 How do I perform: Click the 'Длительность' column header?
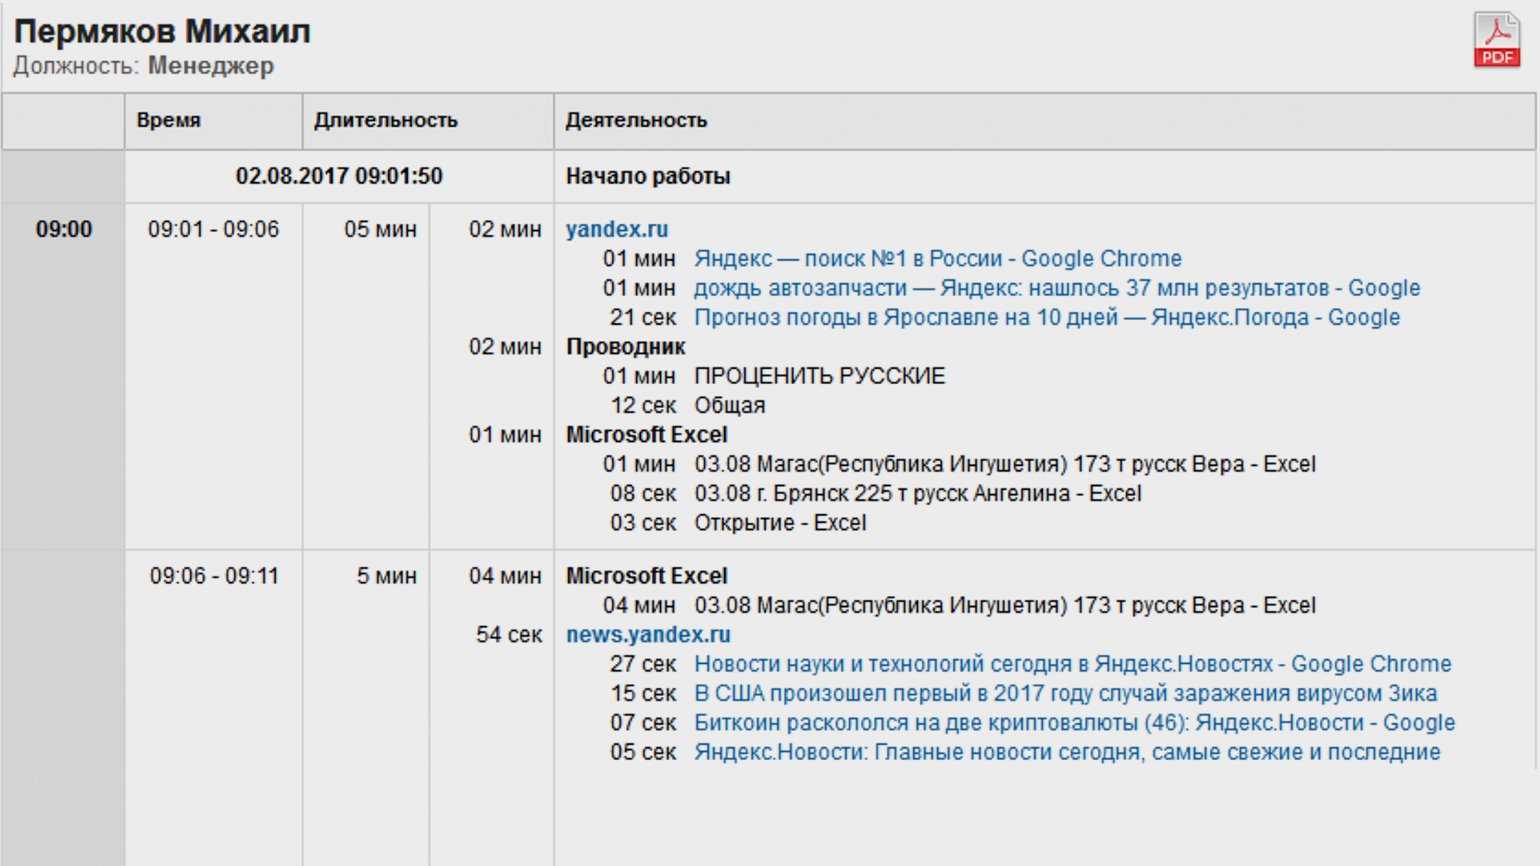coord(386,121)
